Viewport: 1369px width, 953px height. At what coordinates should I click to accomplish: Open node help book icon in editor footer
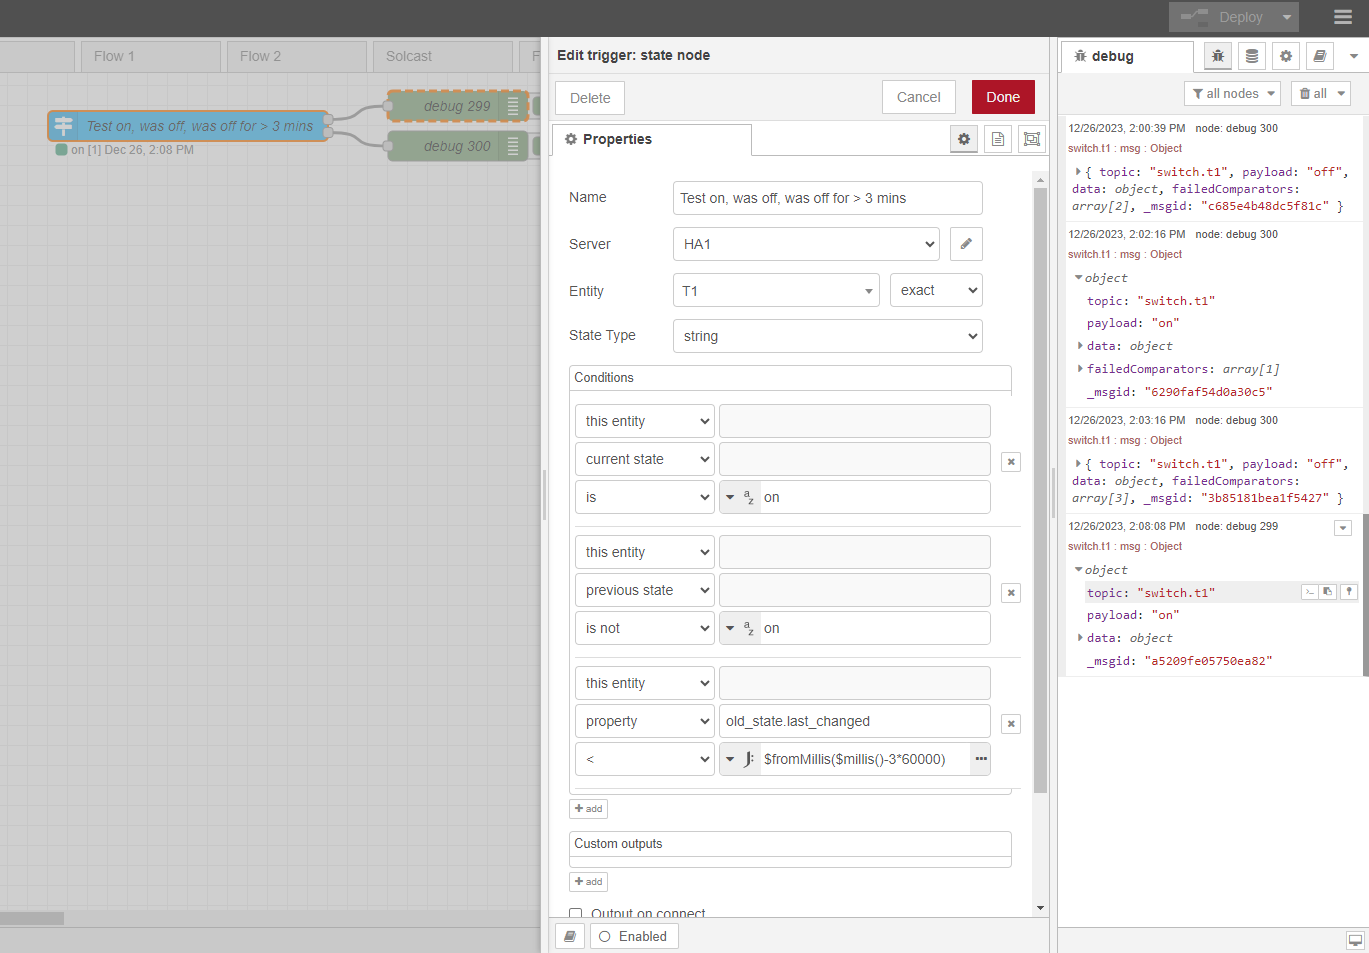(x=569, y=936)
